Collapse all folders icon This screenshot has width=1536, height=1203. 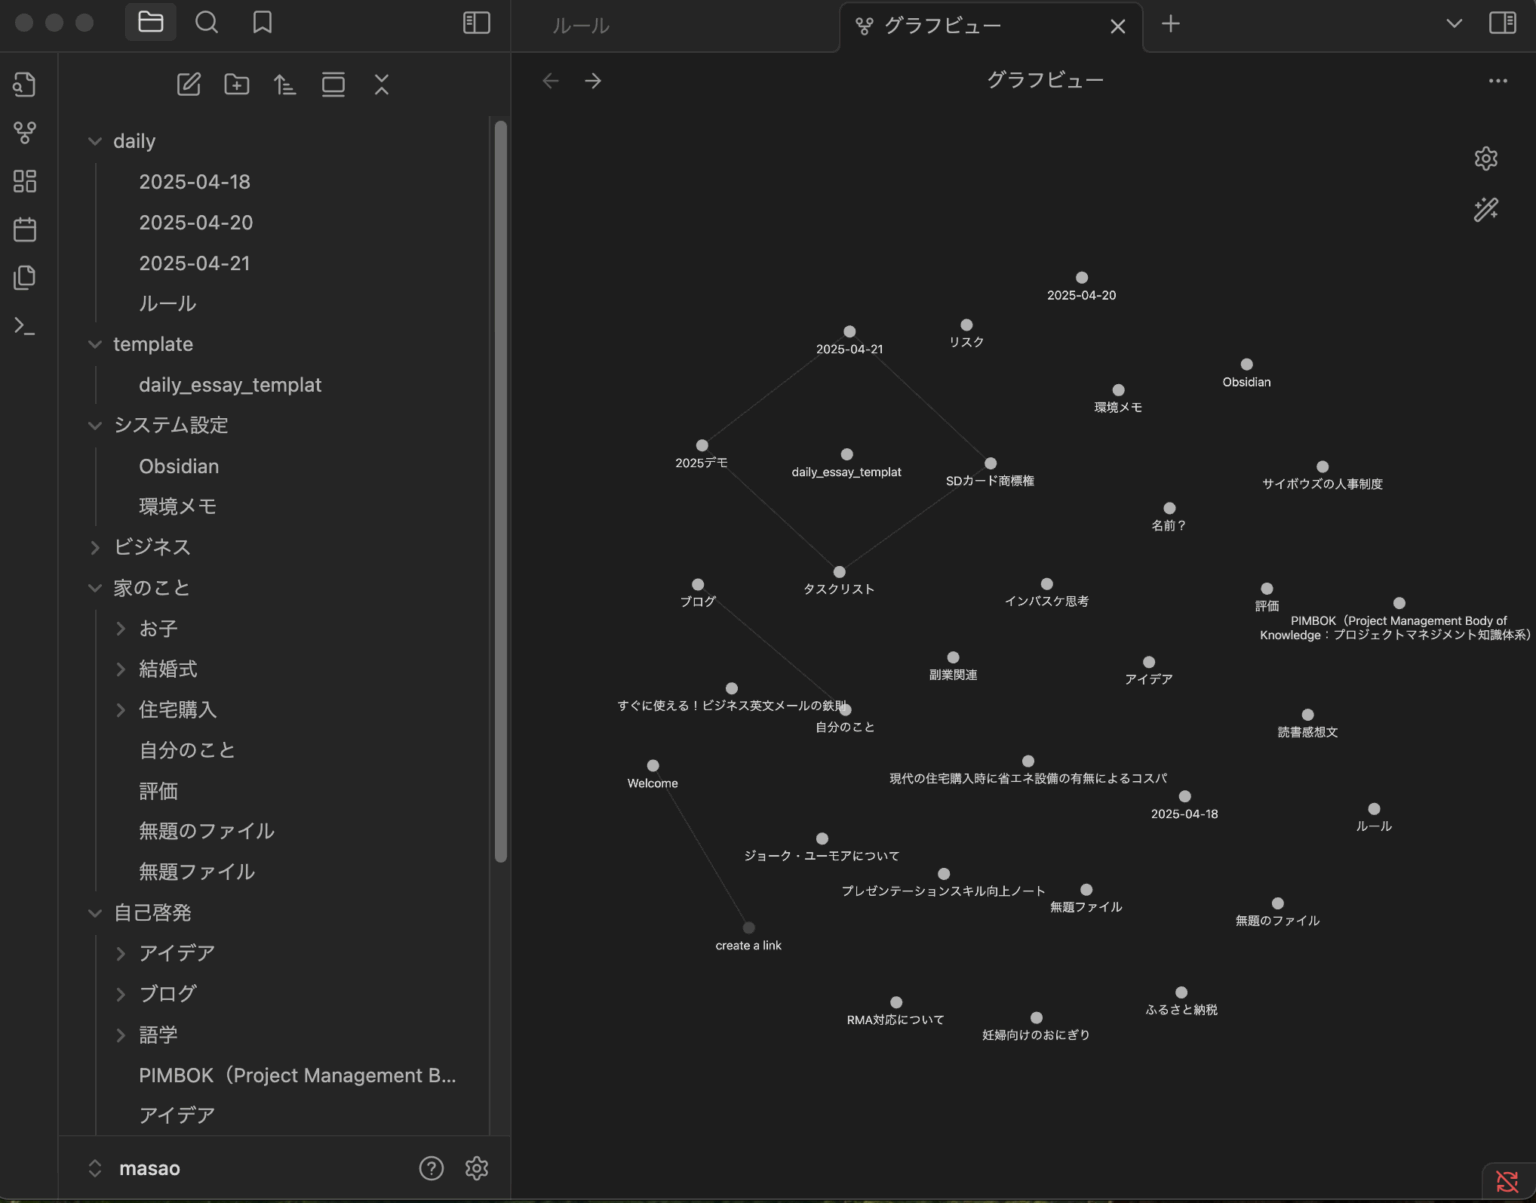(381, 85)
